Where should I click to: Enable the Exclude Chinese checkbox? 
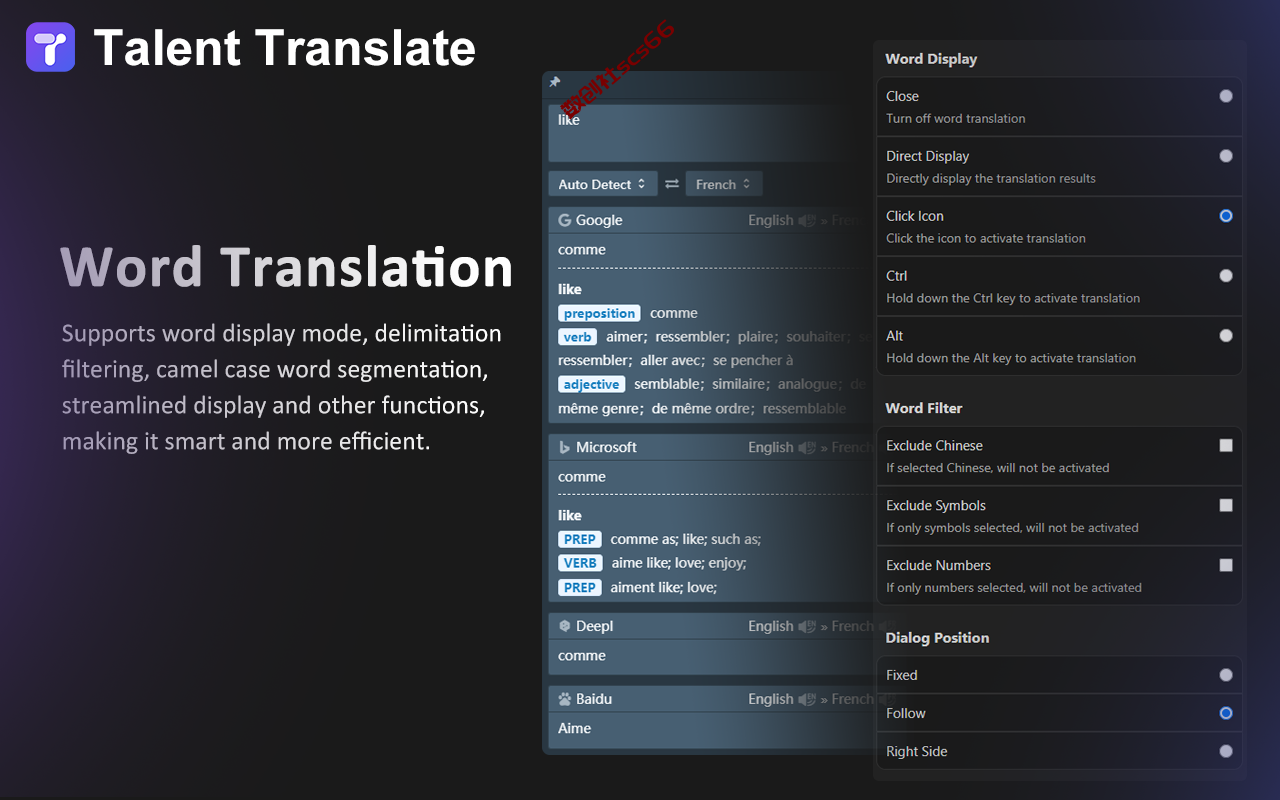1226,446
